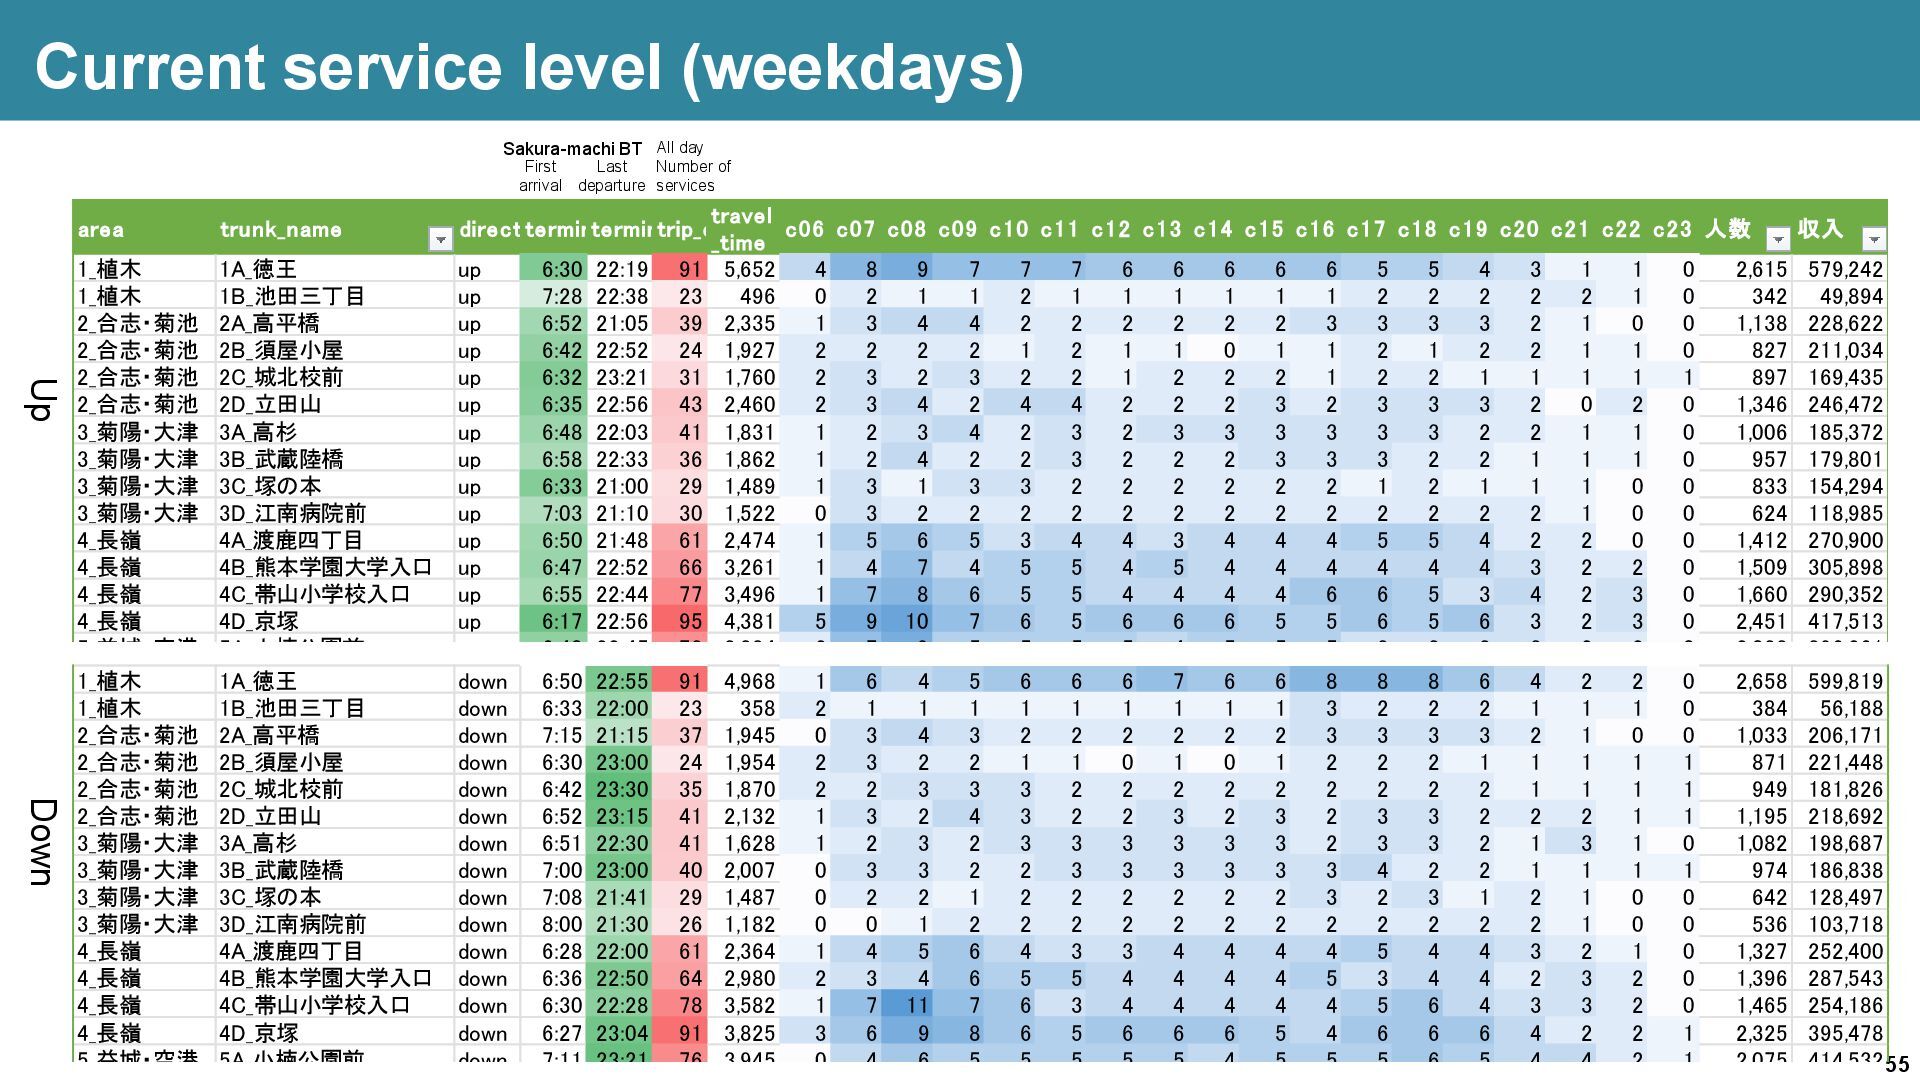
Task: Click the slide title Current service level
Action: (x=528, y=67)
